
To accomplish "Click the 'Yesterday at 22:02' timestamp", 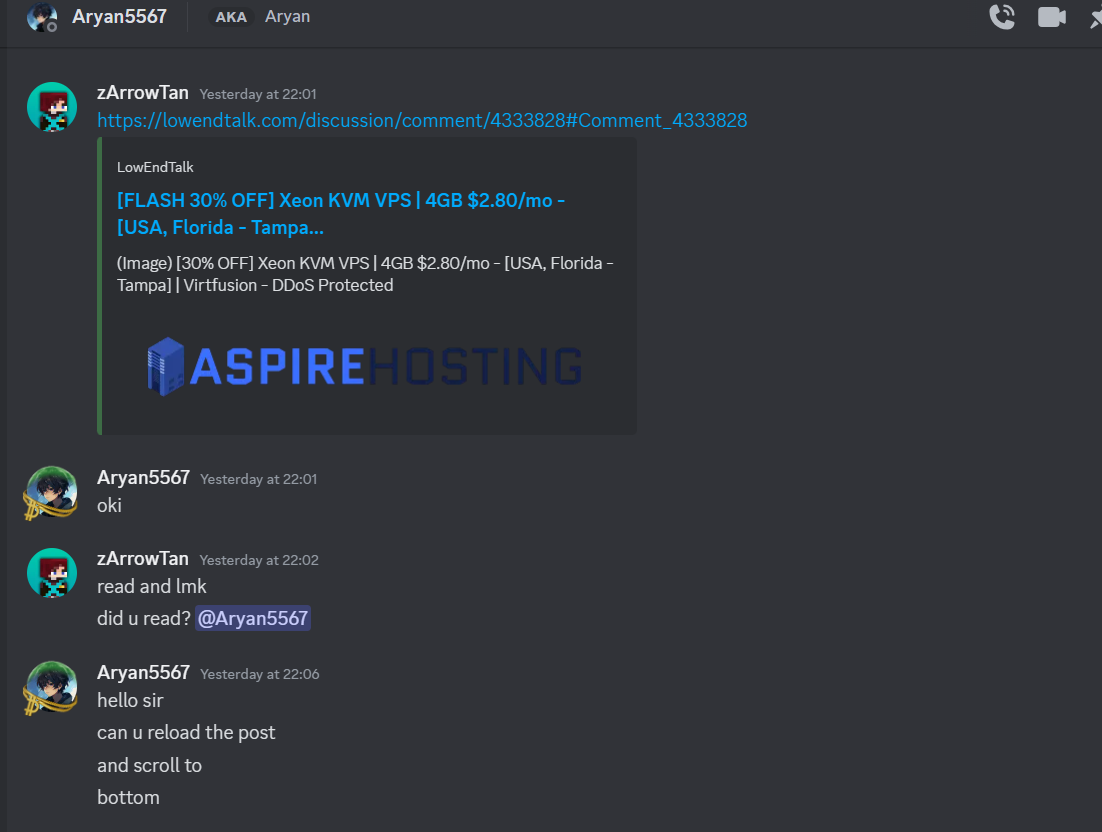I will (259, 560).
